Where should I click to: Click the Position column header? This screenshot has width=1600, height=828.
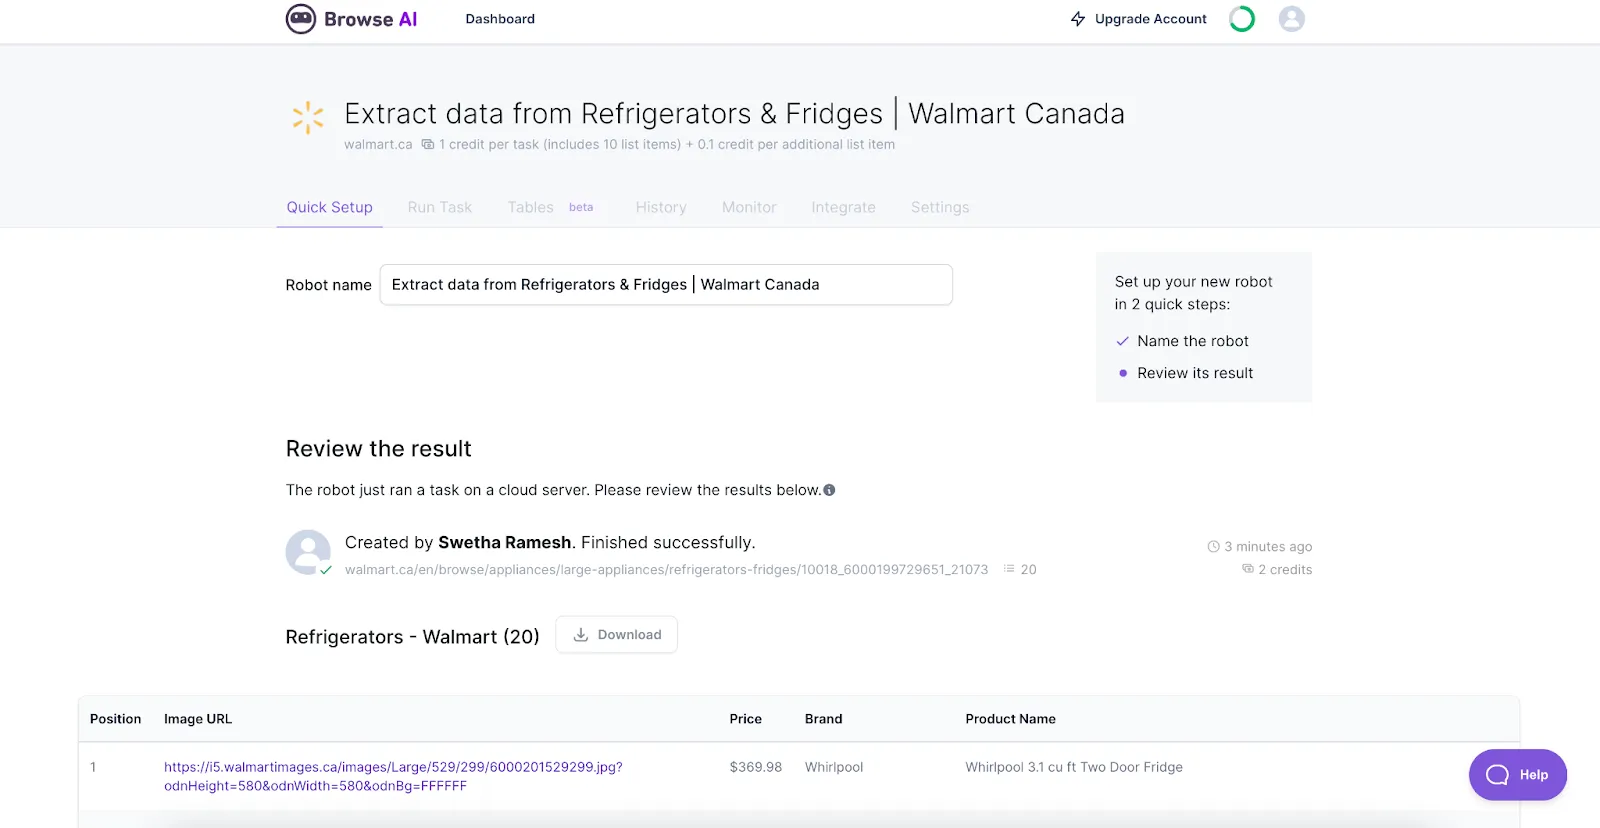pos(115,719)
